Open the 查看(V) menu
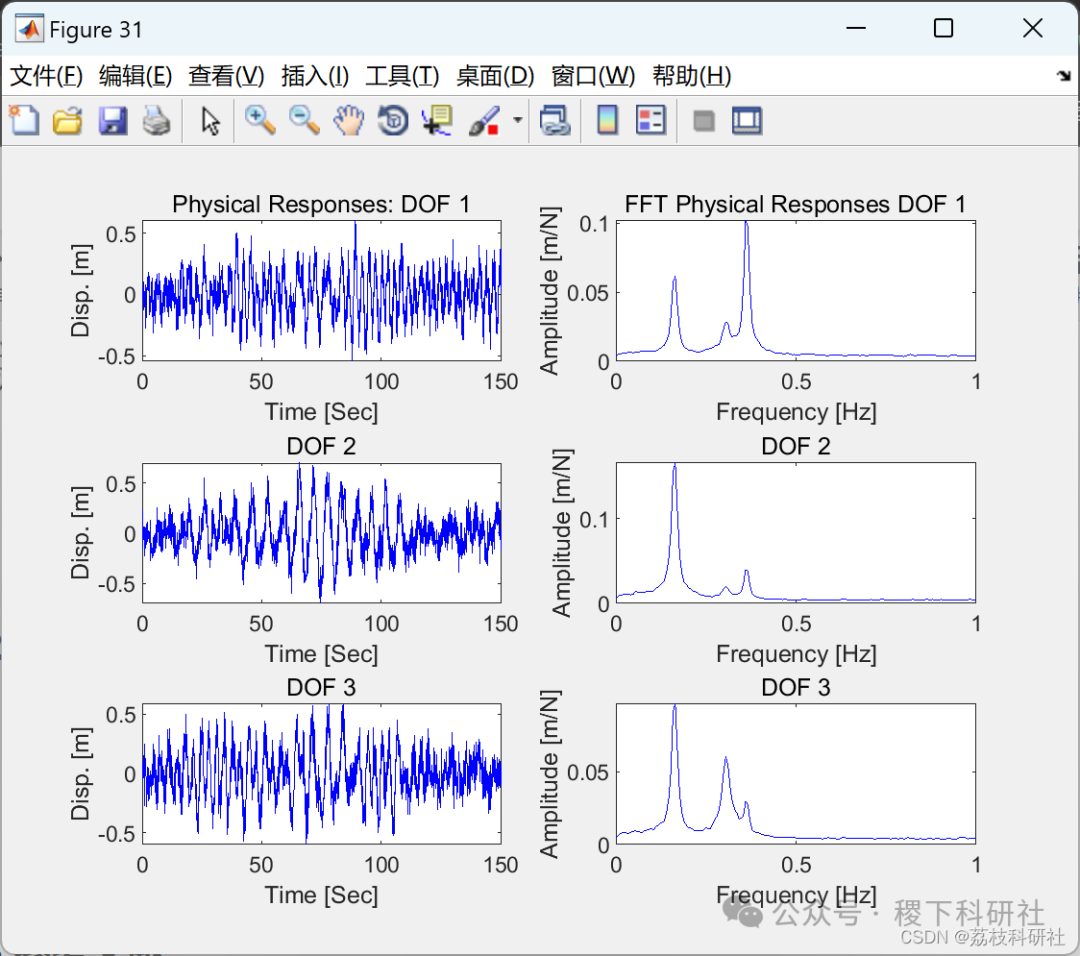Viewport: 1080px width, 956px height. (x=226, y=76)
